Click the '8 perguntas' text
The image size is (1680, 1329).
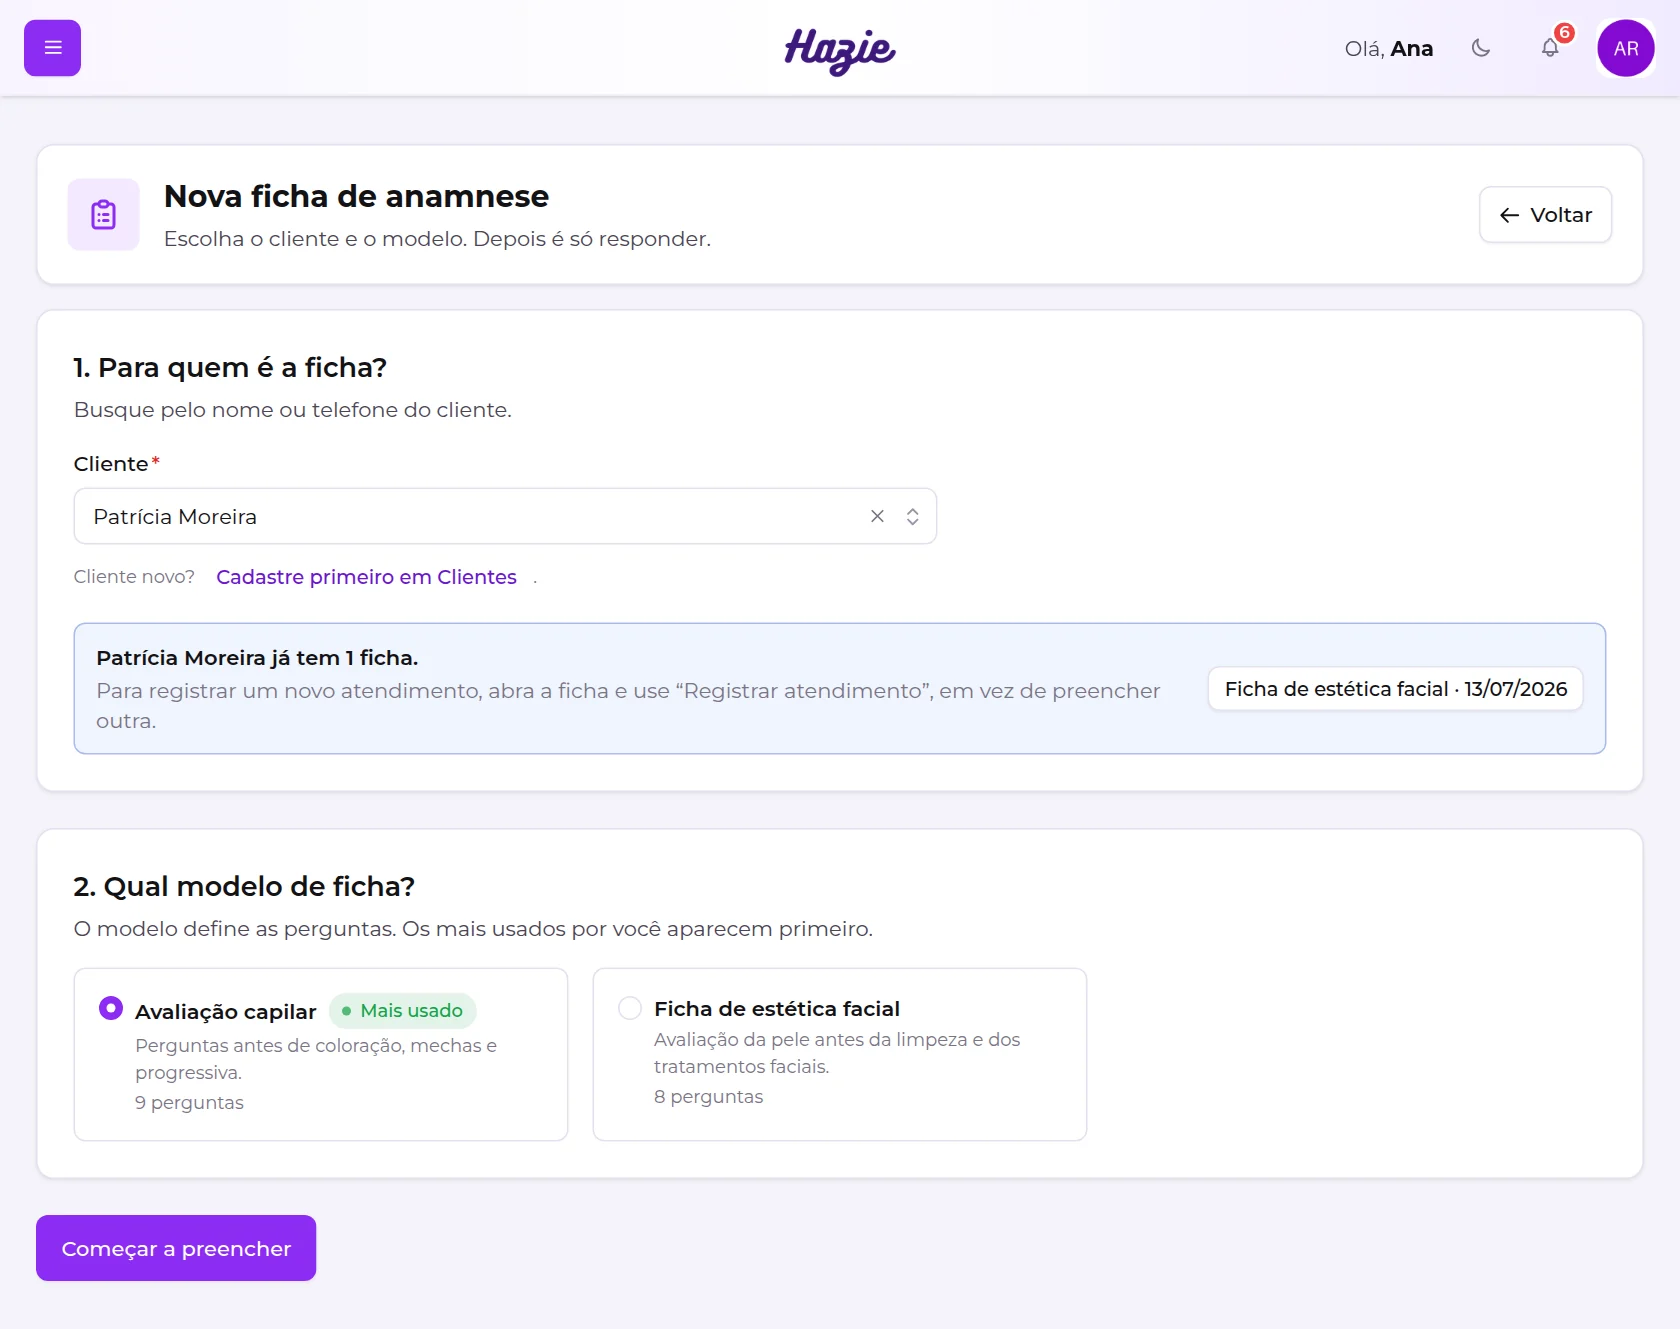[x=708, y=1096]
